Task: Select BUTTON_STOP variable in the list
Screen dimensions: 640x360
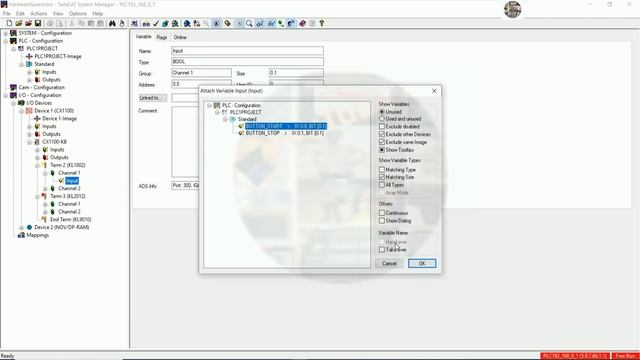Action: [x=285, y=133]
